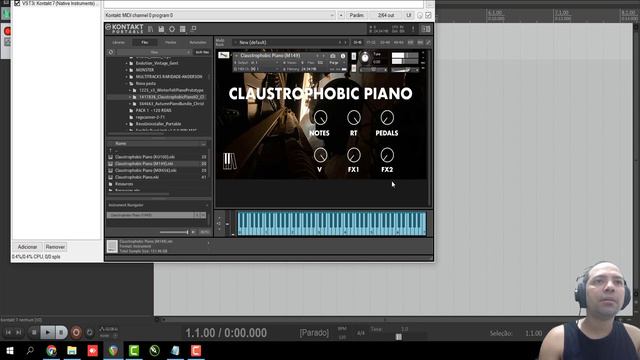640x360 pixels.
Task: Click the REAPER stop button
Action: coord(34,333)
